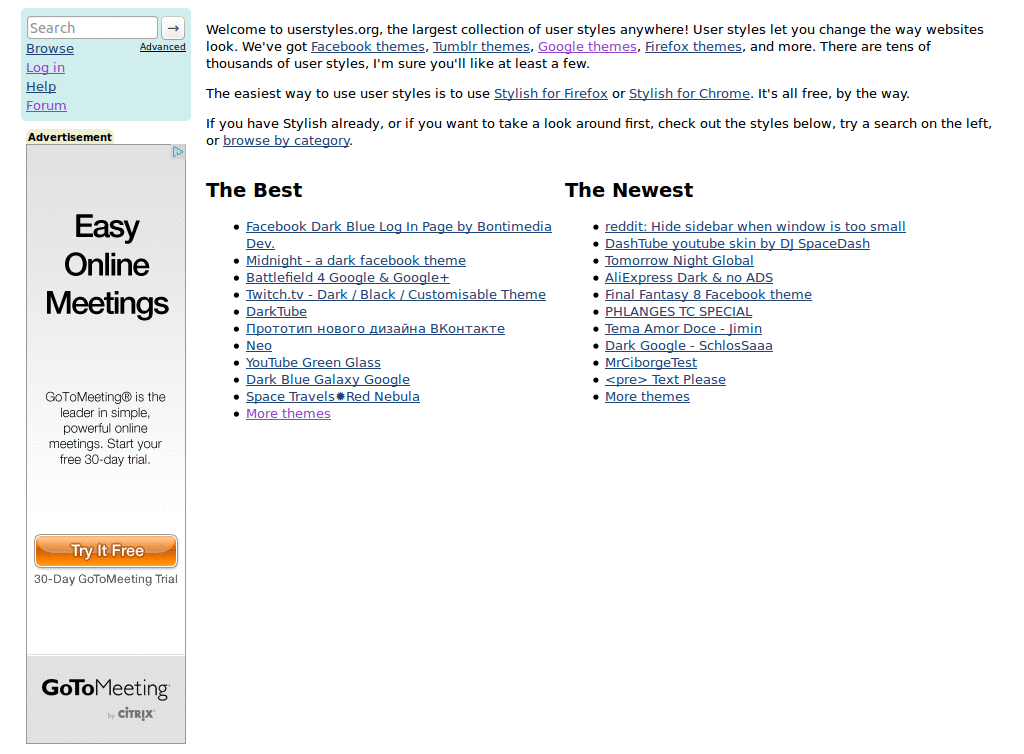Open YouTube Green Glass style
Viewport: 1024px width, 754px height.
coord(313,362)
